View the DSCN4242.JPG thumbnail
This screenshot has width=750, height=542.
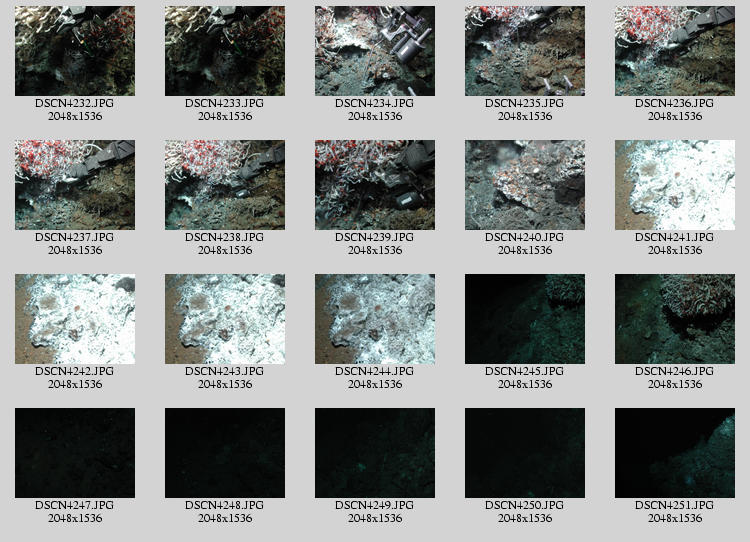coord(75,319)
